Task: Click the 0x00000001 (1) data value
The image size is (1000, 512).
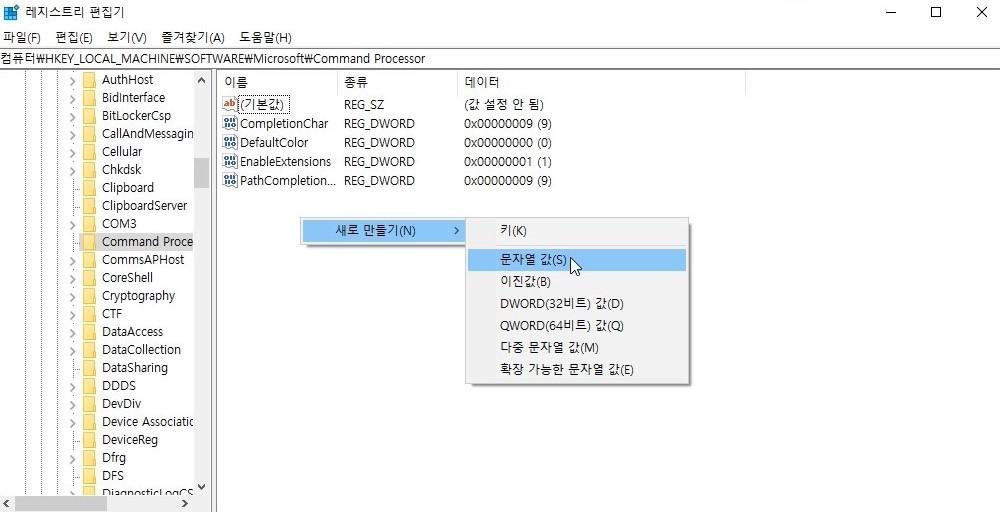Action: pos(508,161)
